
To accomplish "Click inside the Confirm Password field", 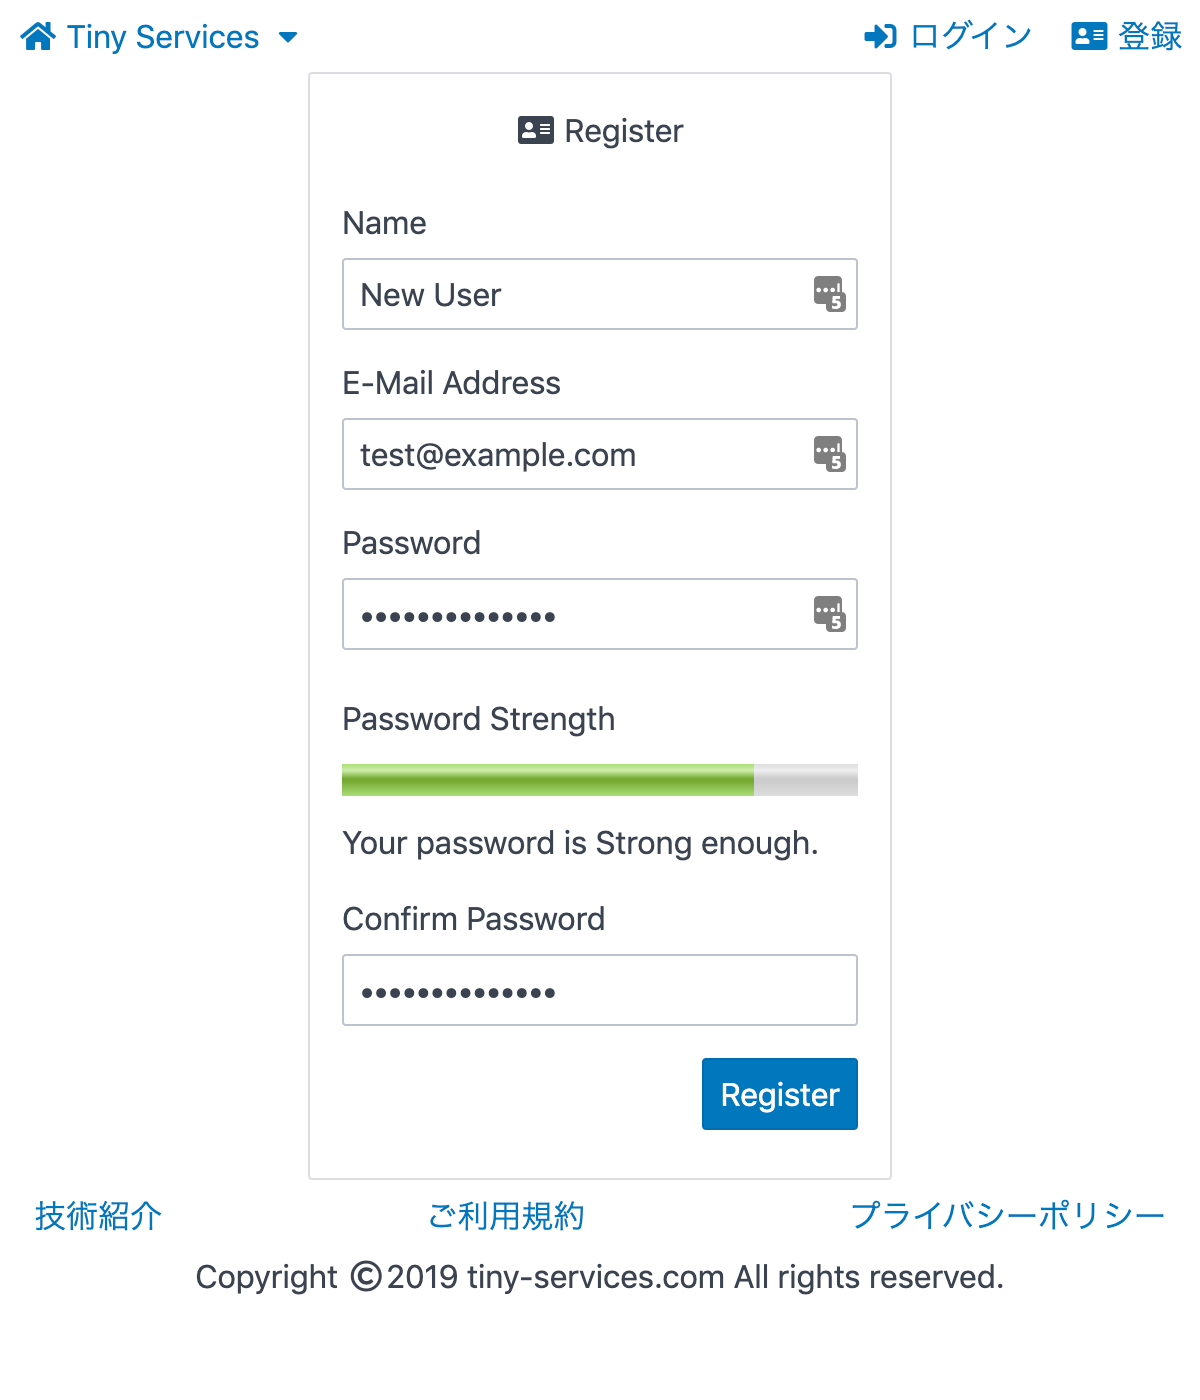I will (600, 990).
